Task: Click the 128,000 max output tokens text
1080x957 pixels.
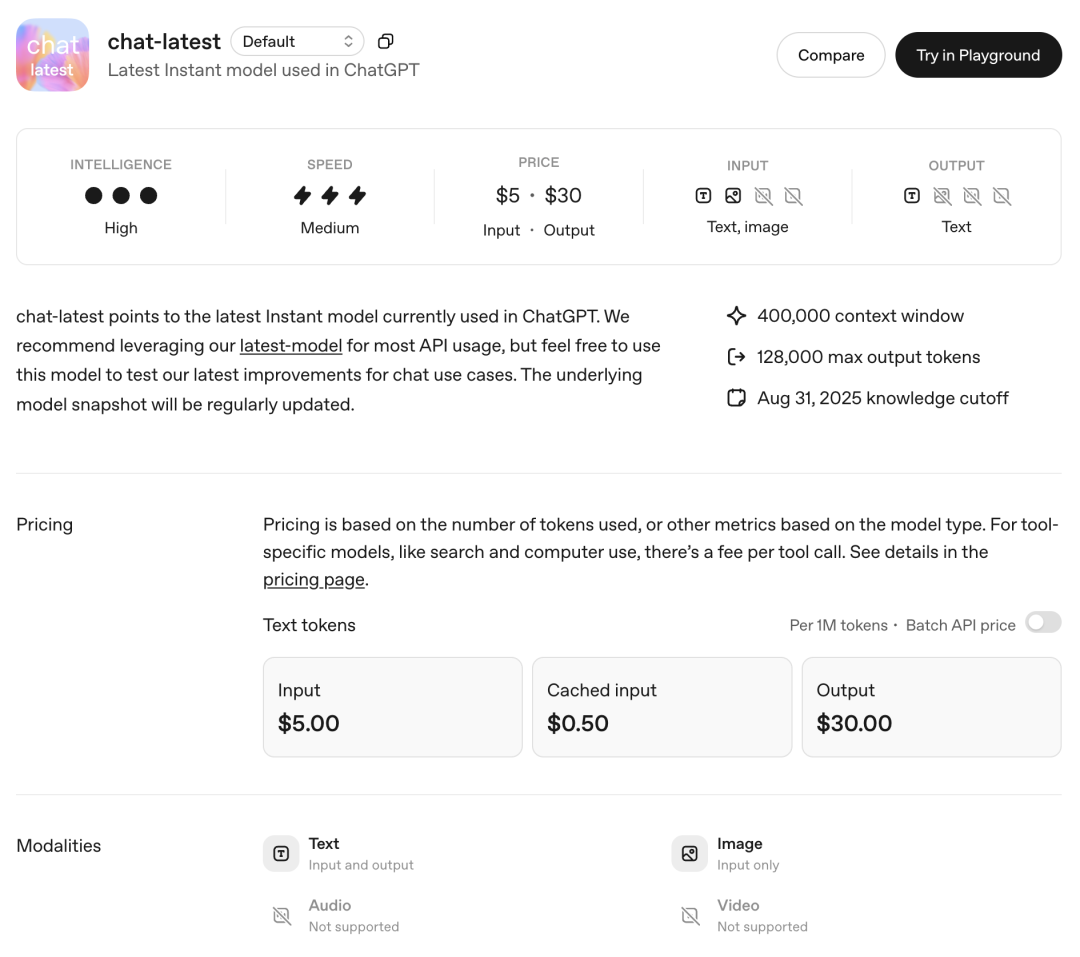Action: coord(869,357)
